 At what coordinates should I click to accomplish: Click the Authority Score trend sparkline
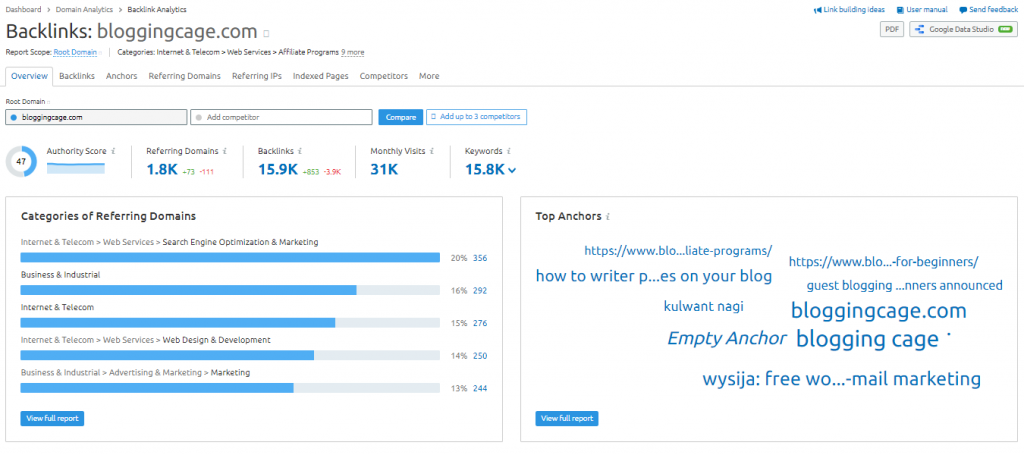76,168
